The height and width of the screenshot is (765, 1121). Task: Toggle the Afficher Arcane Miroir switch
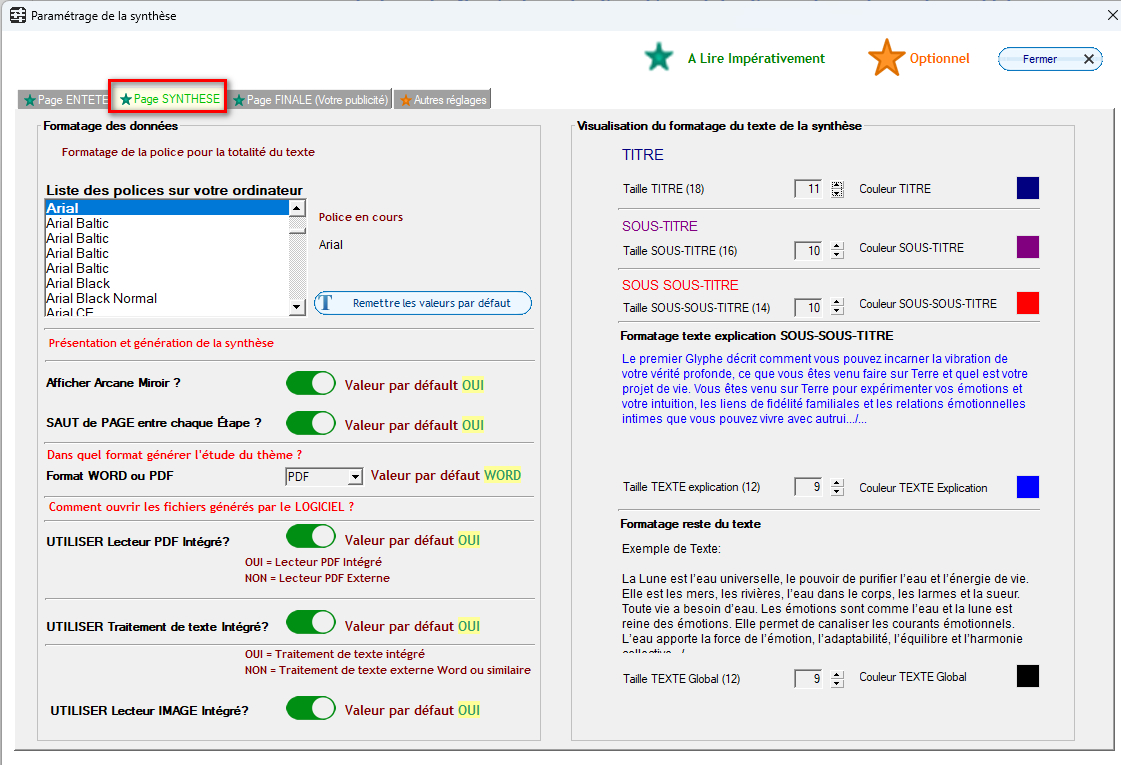coord(311,383)
